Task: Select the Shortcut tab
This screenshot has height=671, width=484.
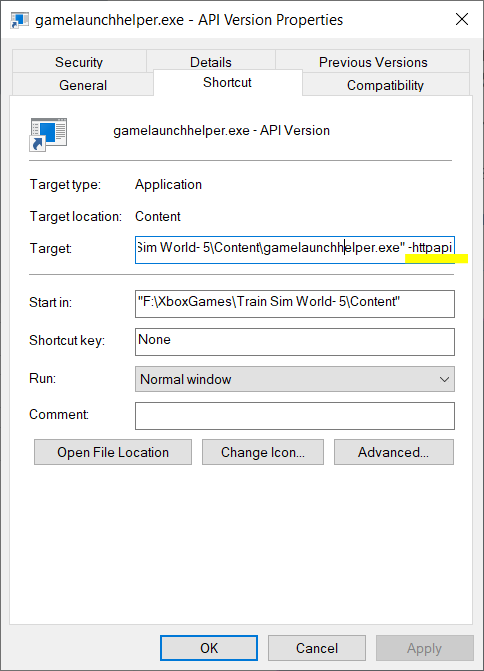Action: 227,82
